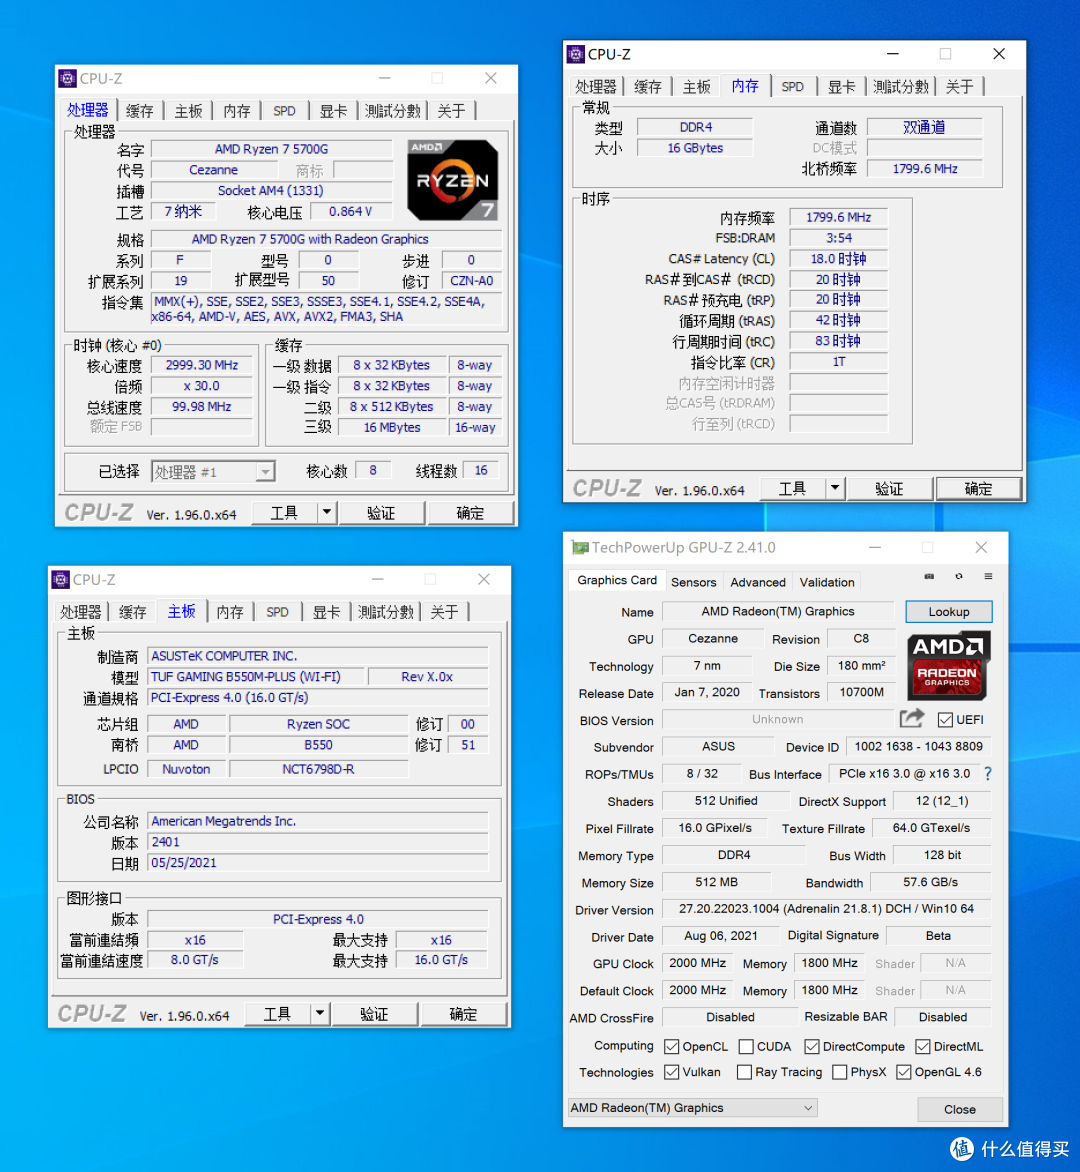The image size is (1080, 1172).
Task: Toggle UEFI checkbox in GPU-Z
Action: (x=945, y=720)
